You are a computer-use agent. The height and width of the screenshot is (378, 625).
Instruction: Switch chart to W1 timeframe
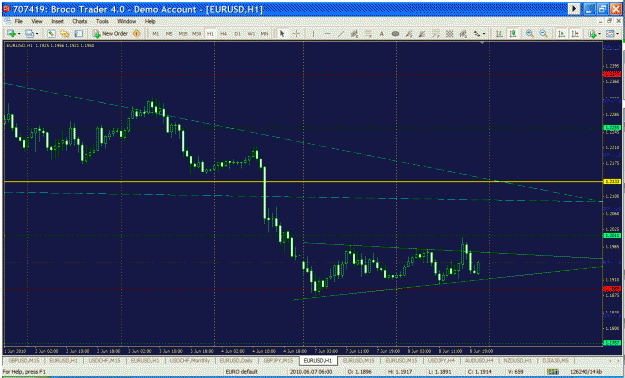[251, 34]
